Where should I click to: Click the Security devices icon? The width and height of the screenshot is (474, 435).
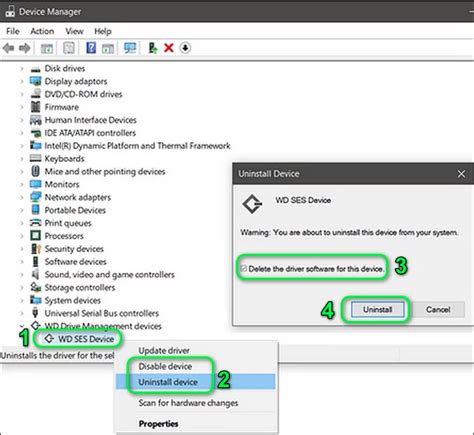(36, 249)
